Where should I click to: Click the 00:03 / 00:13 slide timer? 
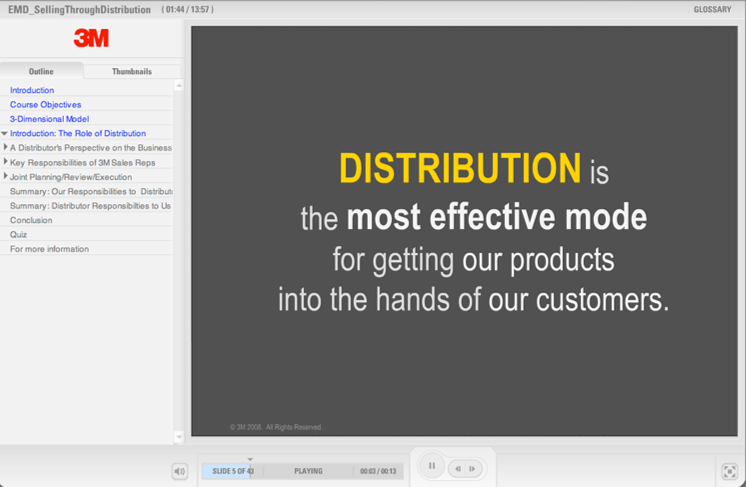pyautogui.click(x=378, y=471)
